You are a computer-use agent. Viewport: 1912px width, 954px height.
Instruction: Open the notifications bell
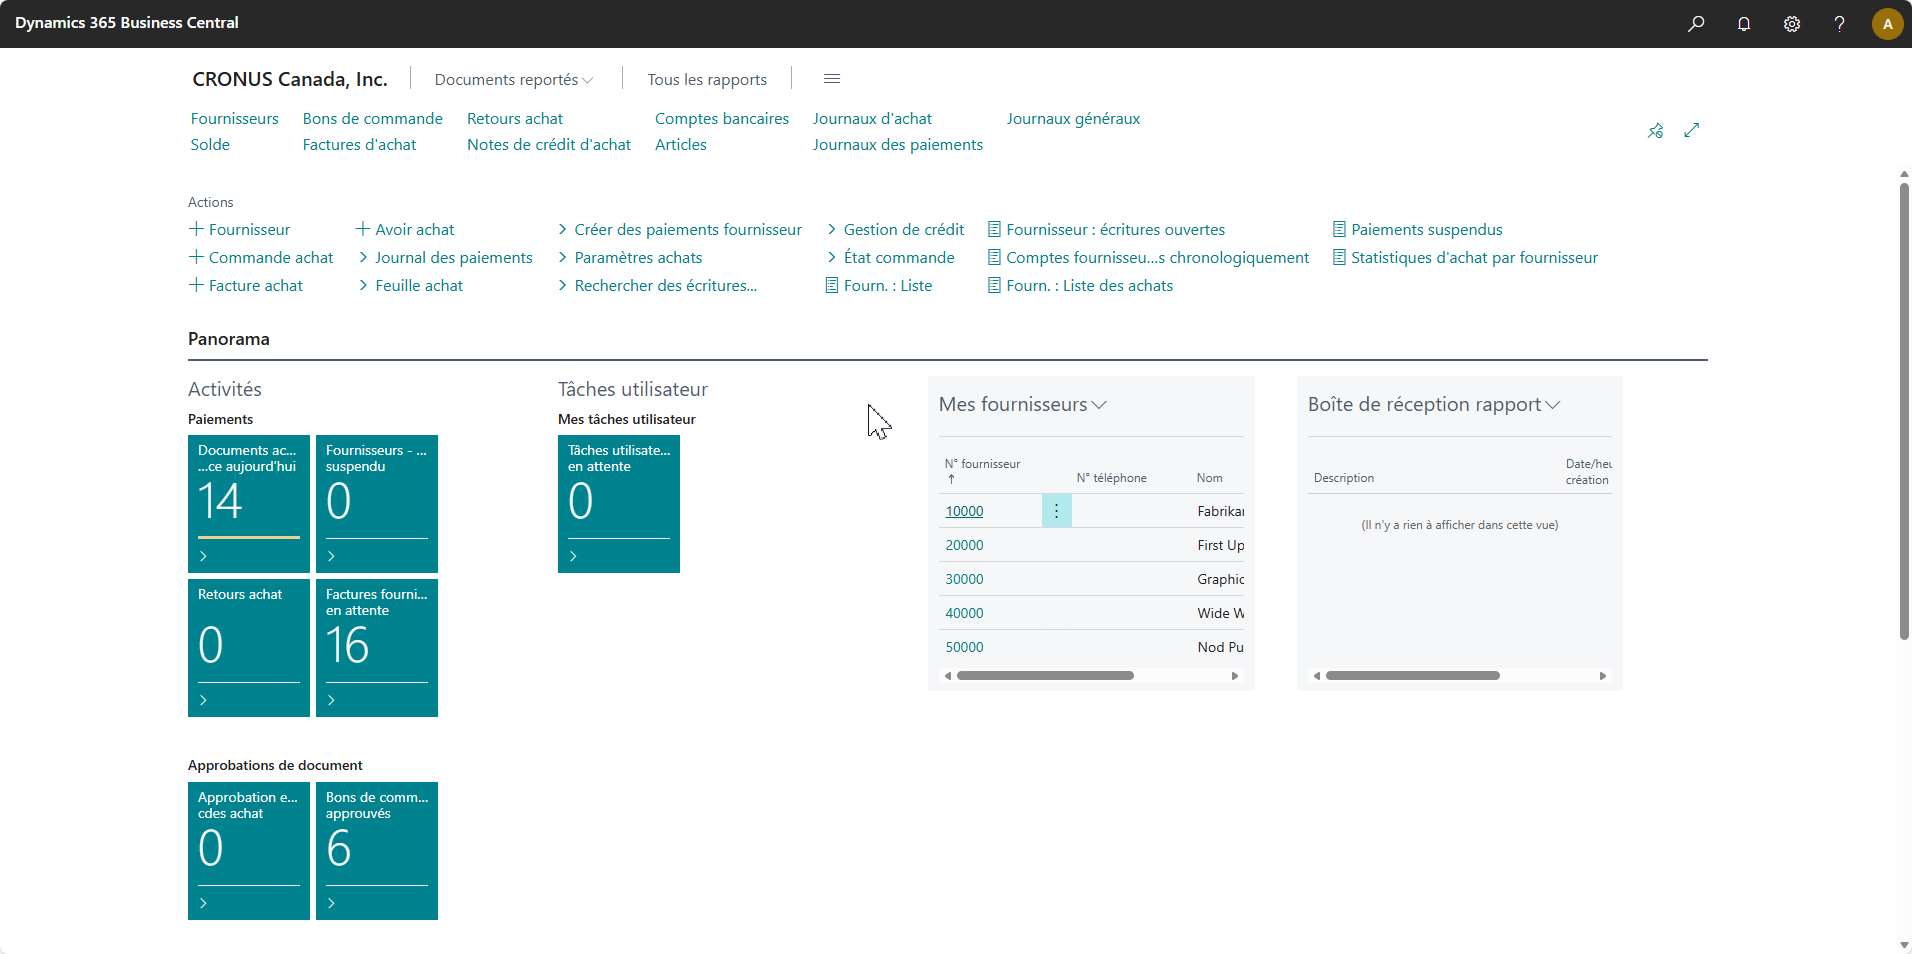click(x=1744, y=24)
